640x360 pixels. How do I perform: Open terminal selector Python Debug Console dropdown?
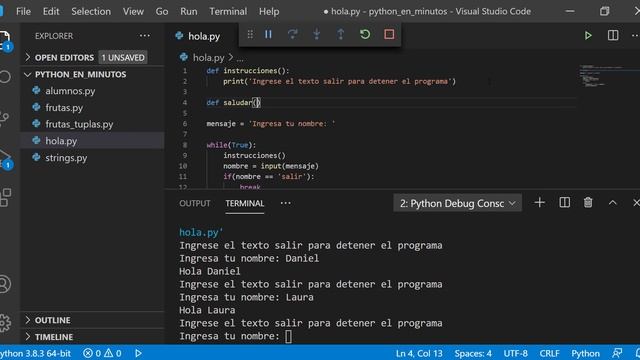tap(457, 203)
